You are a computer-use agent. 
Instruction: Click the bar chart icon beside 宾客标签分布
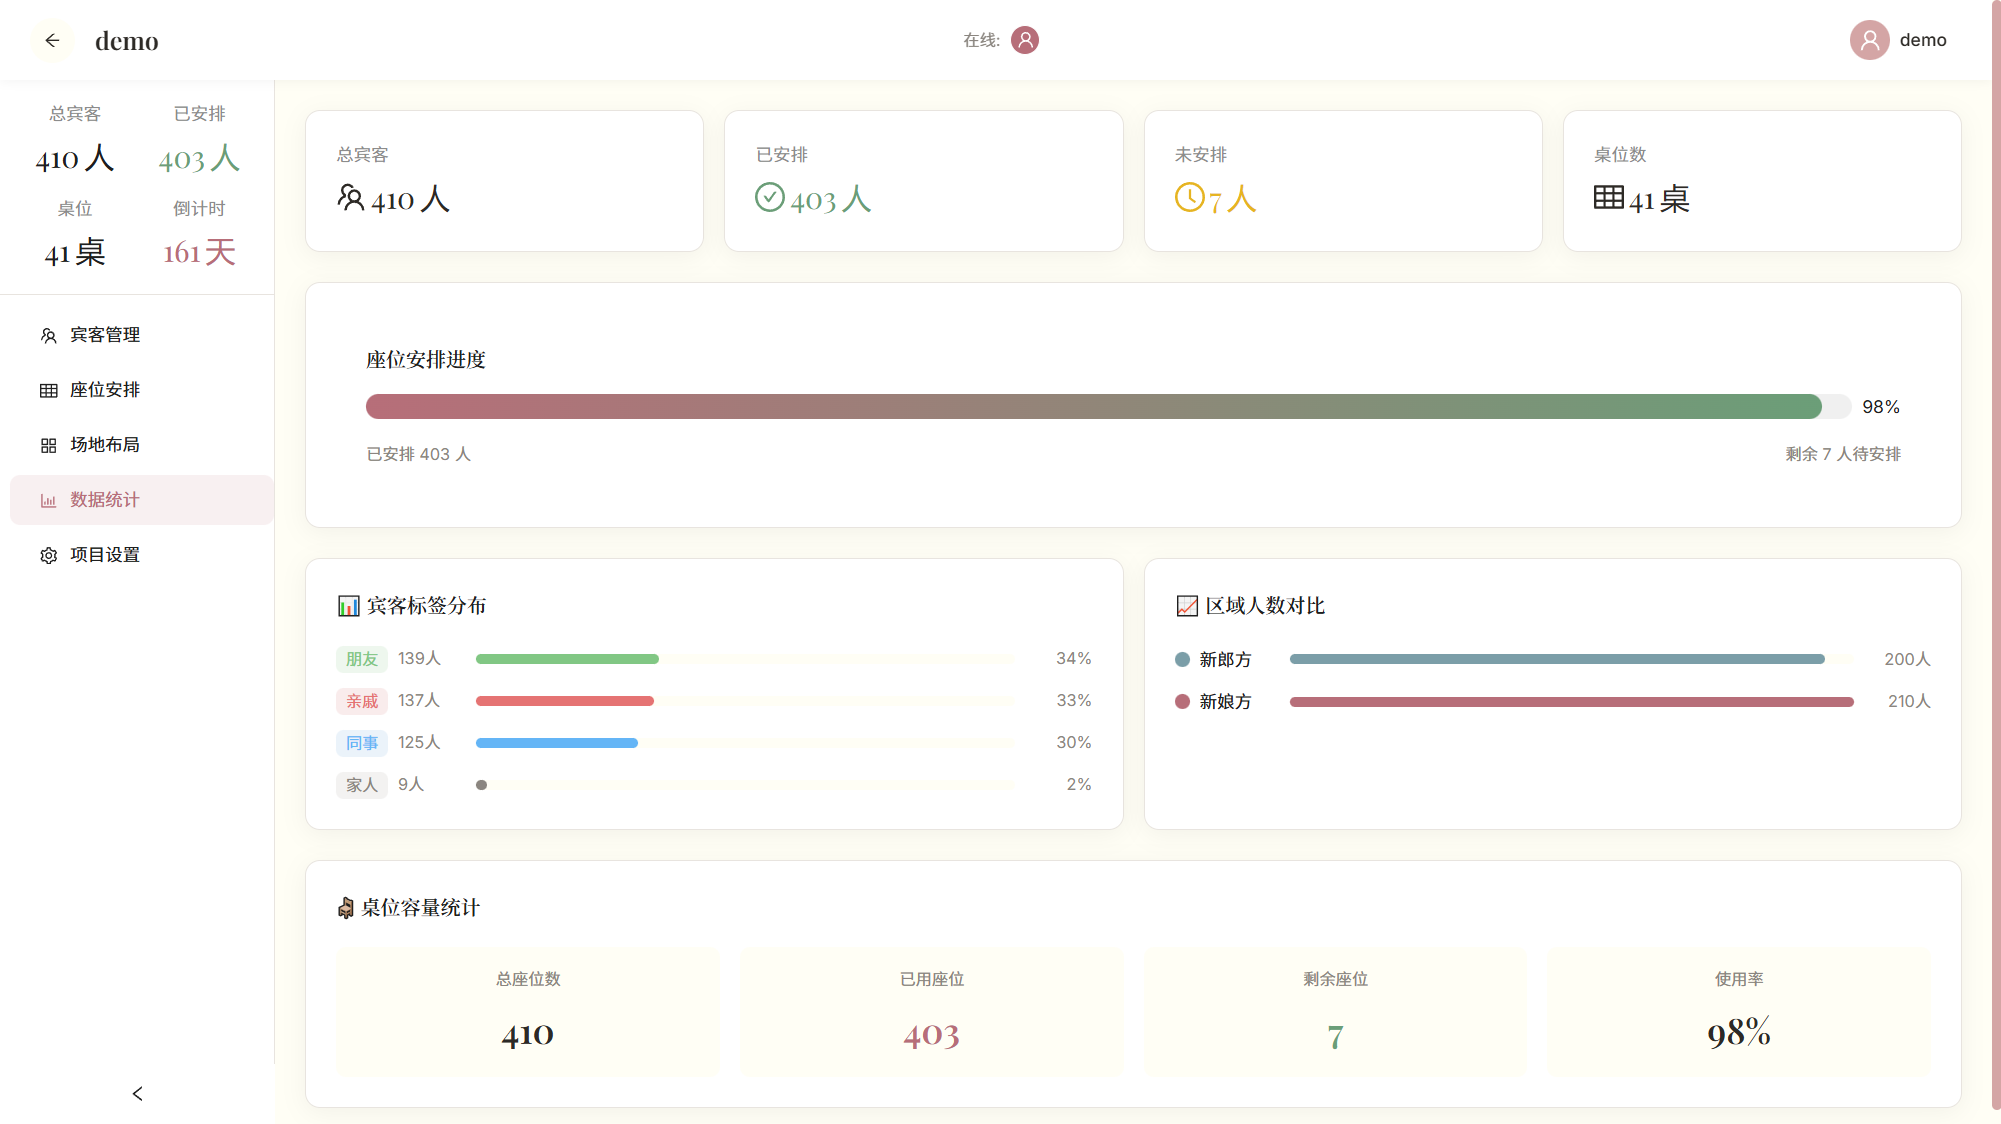(349, 606)
